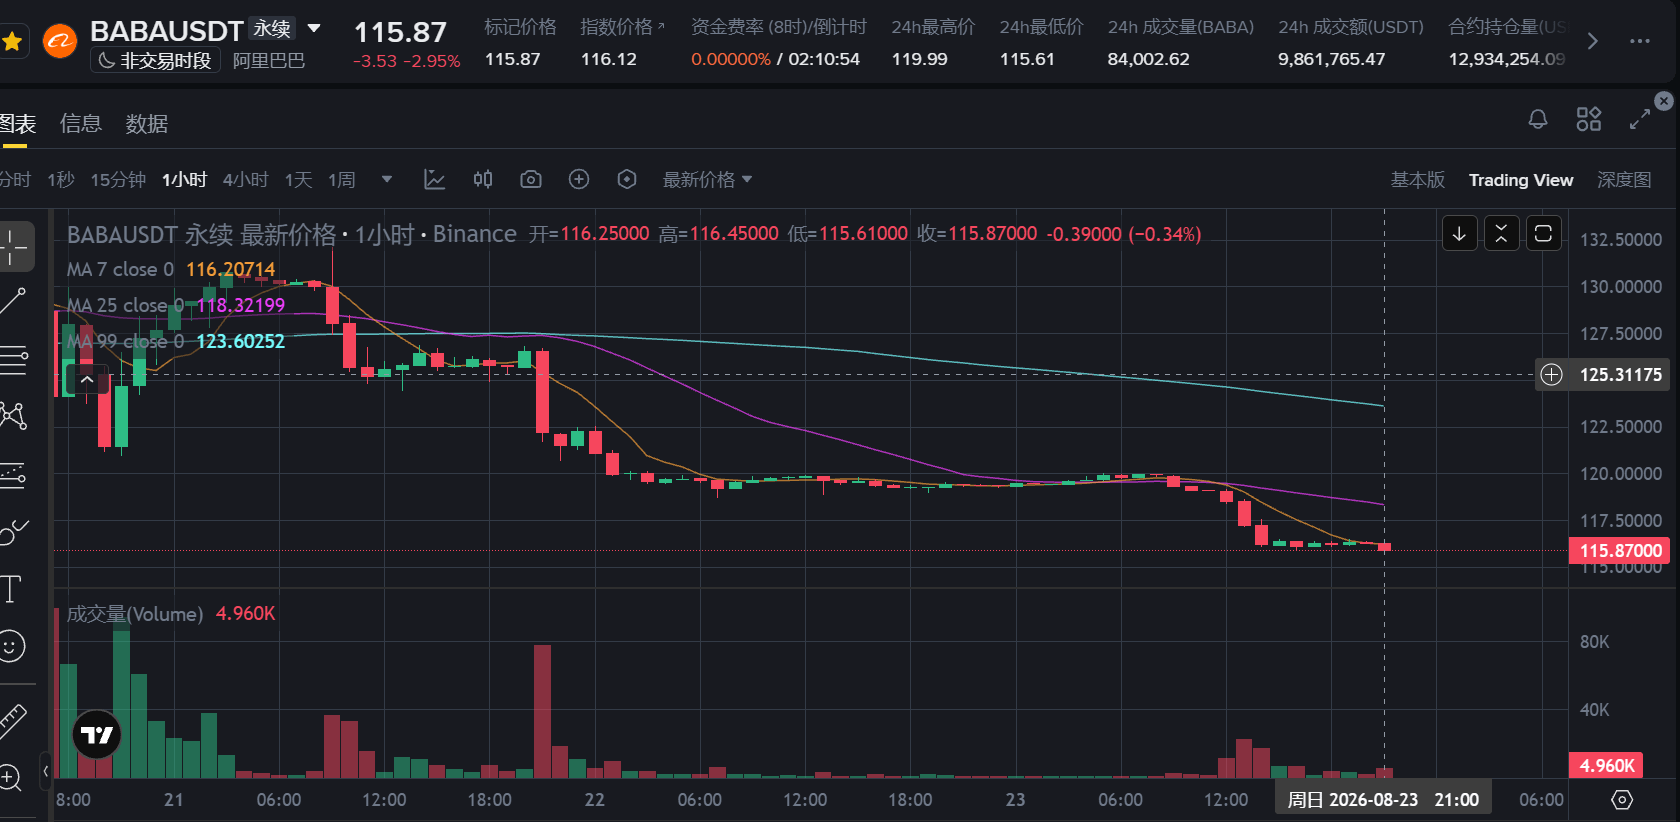Image resolution: width=1680 pixels, height=822 pixels.
Task: Switch to 深度图 depth chart
Action: click(x=1624, y=180)
